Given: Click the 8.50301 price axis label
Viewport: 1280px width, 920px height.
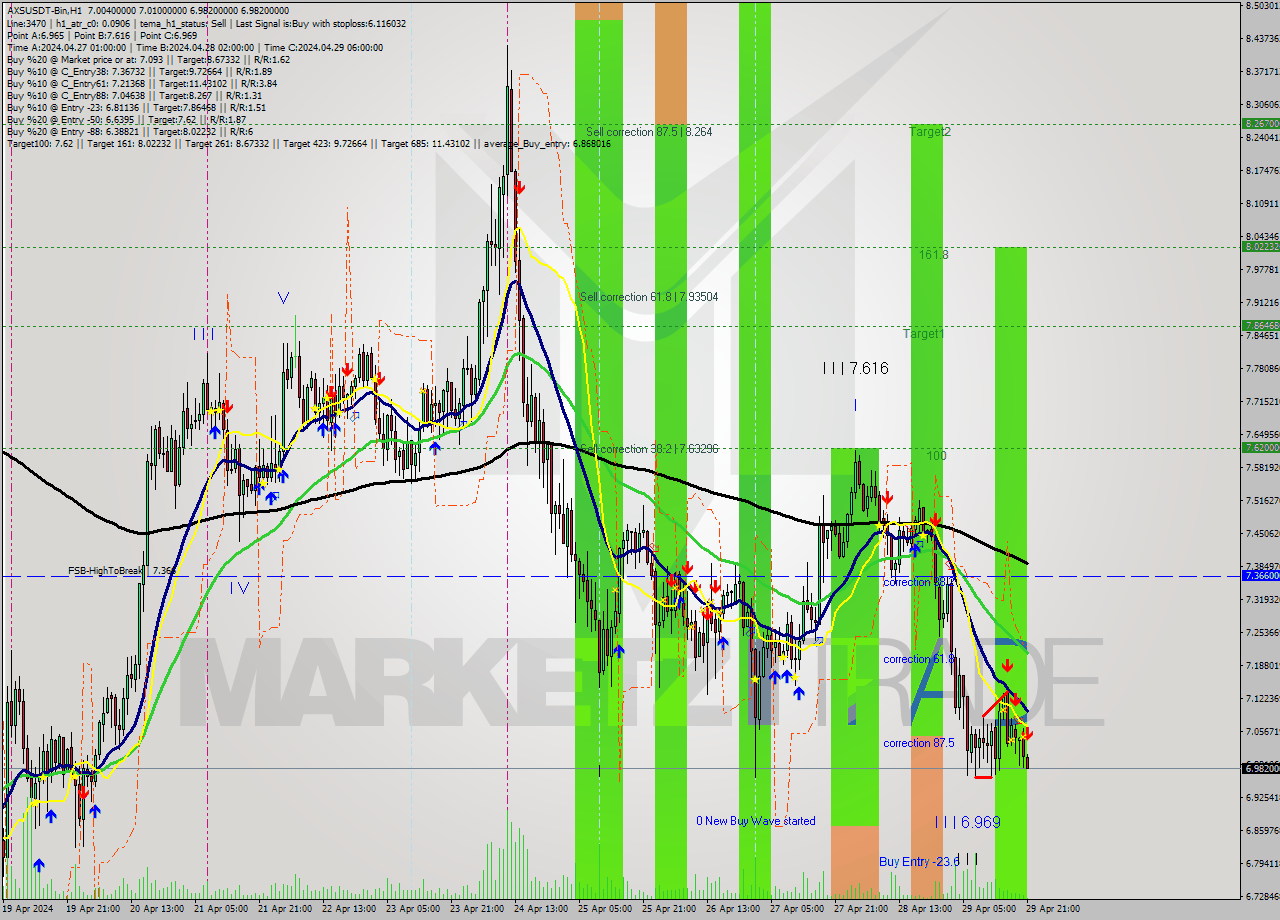Looking at the screenshot, I should click(1262, 6).
